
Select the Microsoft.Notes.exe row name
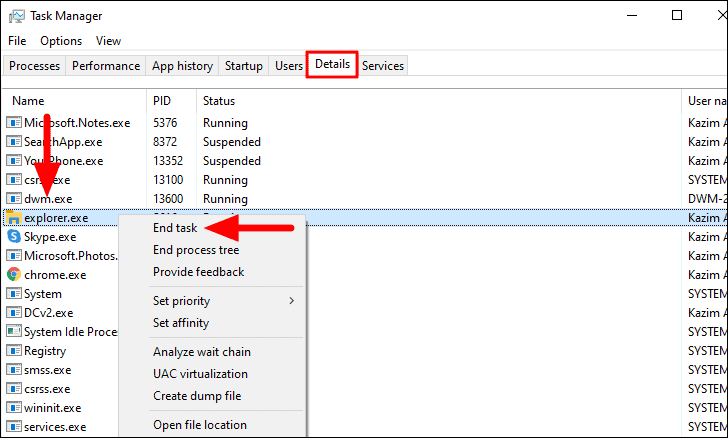tap(77, 123)
